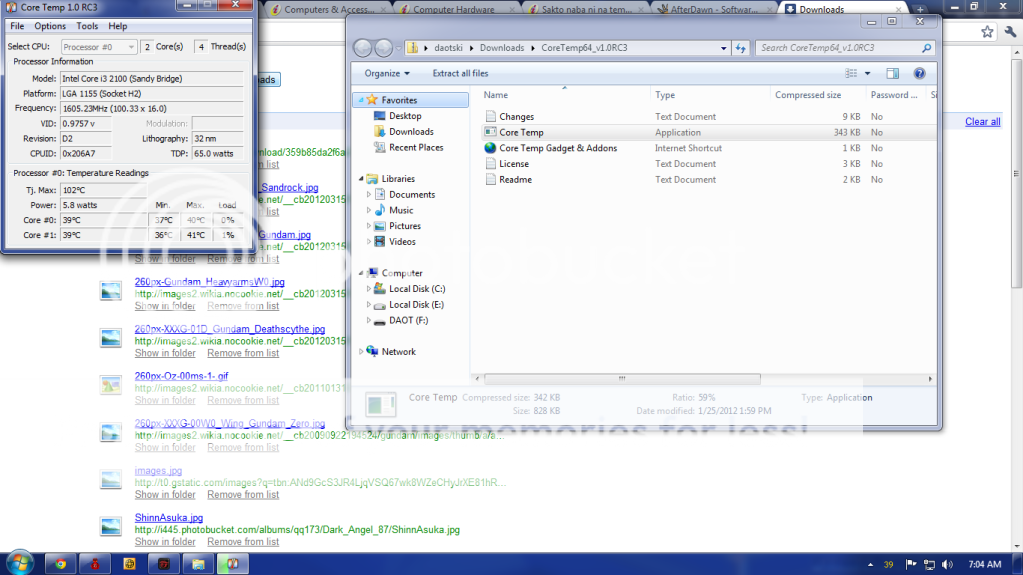This screenshot has height=575, width=1023.
Task: Expand the Music library
Action: click(x=369, y=210)
